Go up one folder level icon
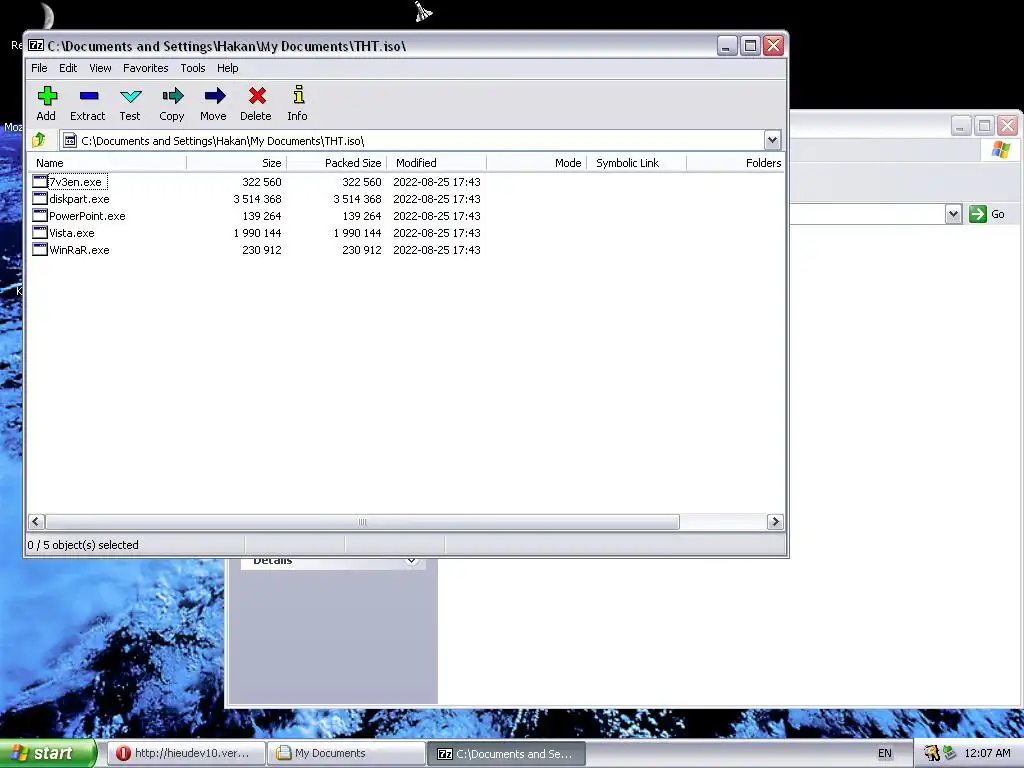Screen dimensions: 1024x768 [39, 140]
